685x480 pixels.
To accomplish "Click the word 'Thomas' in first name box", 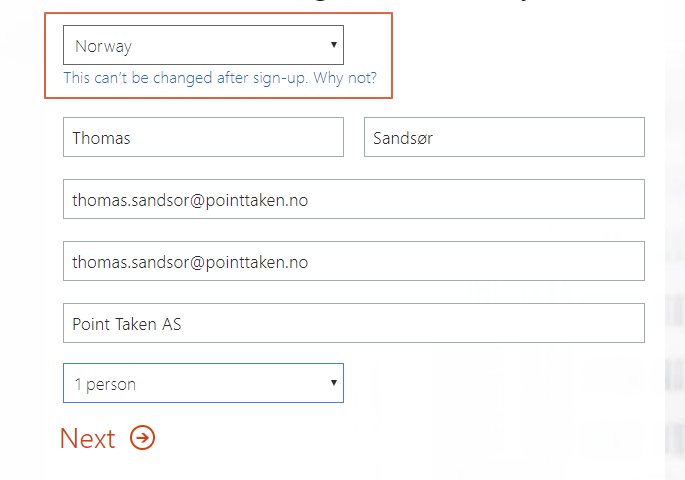I will coord(101,138).
